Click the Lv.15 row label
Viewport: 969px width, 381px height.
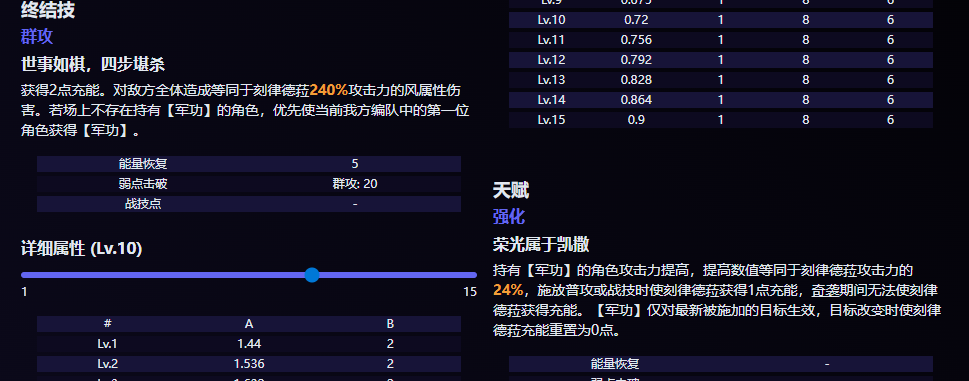pos(551,120)
